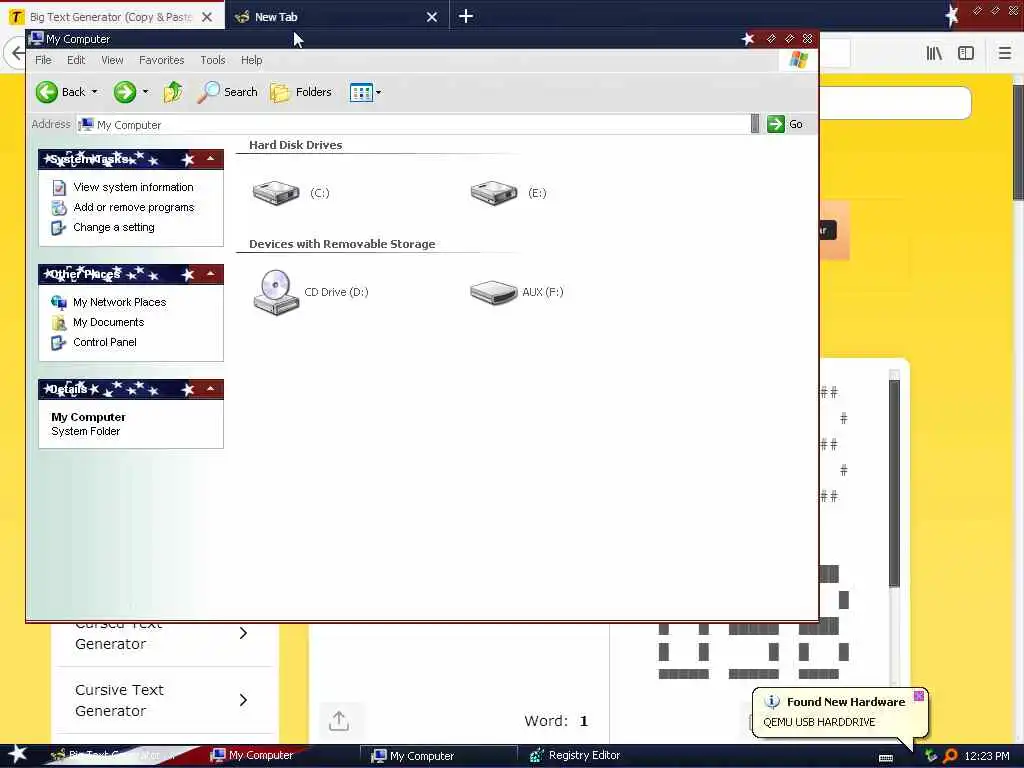Viewport: 1024px width, 768px height.
Task: Open the browser hamburger menu
Action: [1004, 54]
